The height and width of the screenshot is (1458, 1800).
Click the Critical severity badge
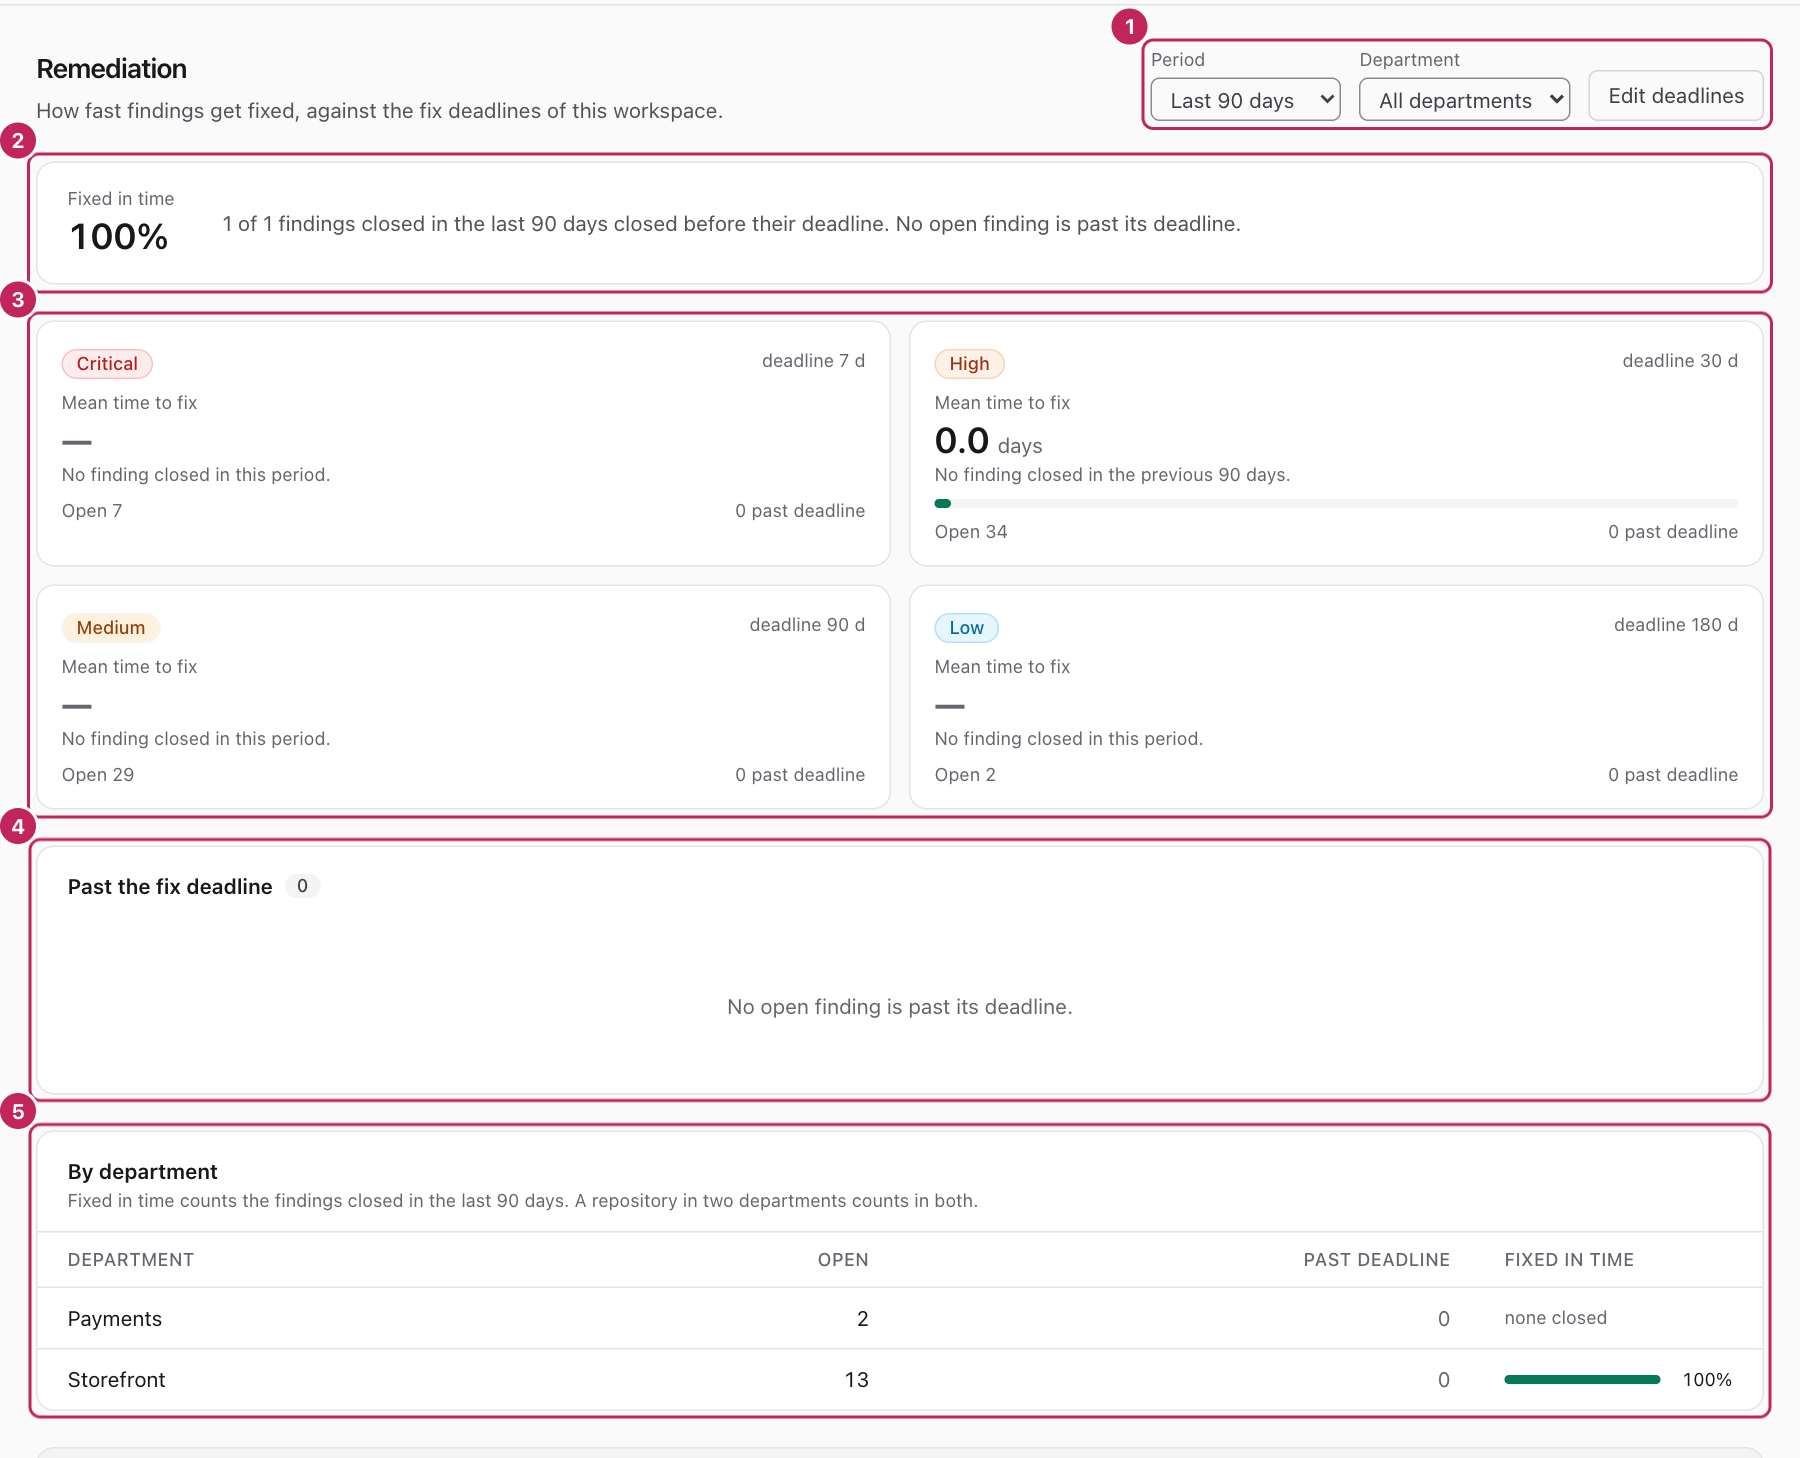tap(107, 364)
